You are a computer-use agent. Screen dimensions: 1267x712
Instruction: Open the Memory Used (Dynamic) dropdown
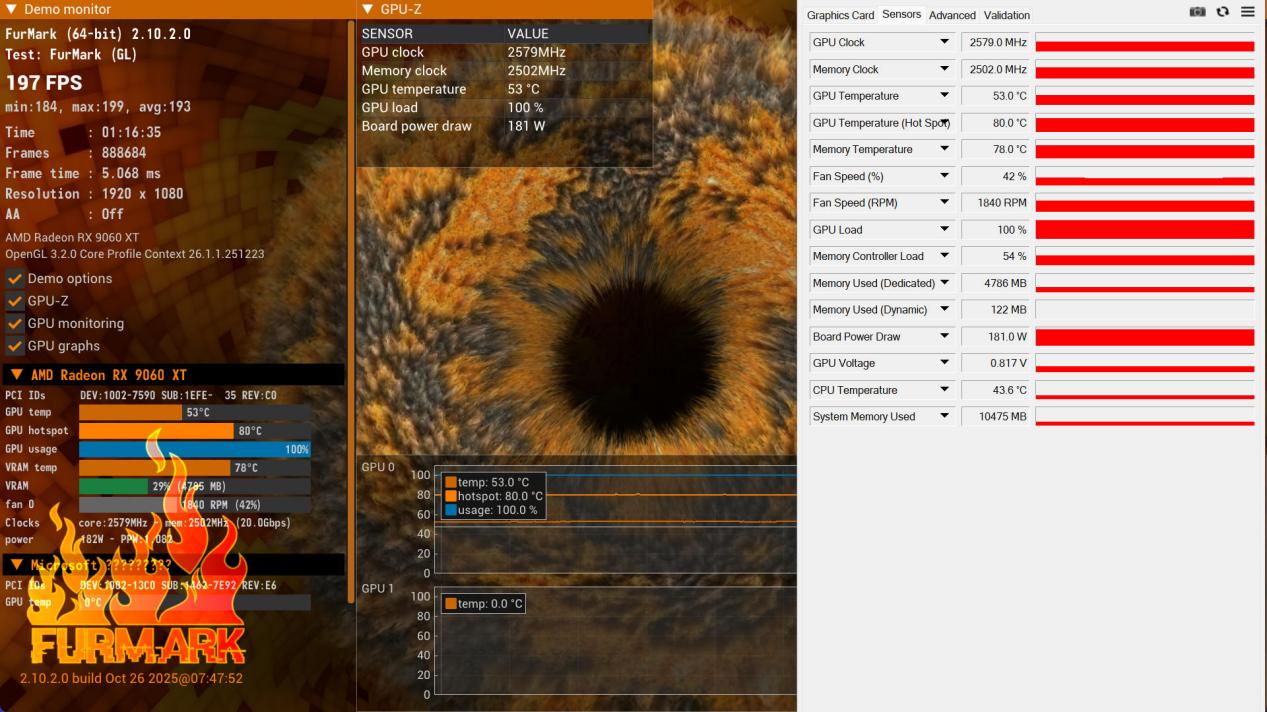(944, 310)
